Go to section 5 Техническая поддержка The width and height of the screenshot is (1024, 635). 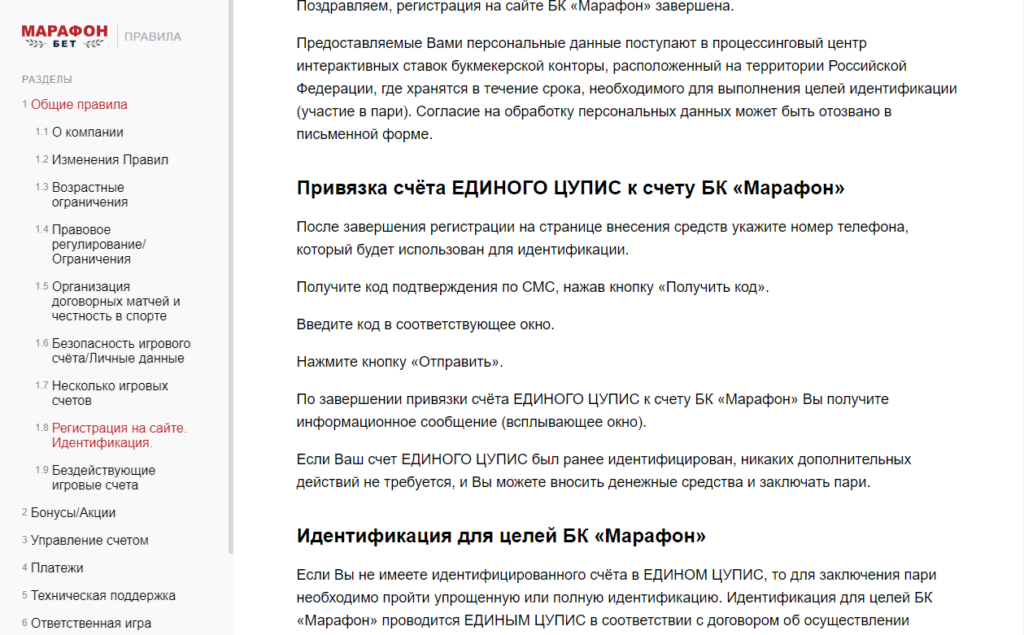103,595
